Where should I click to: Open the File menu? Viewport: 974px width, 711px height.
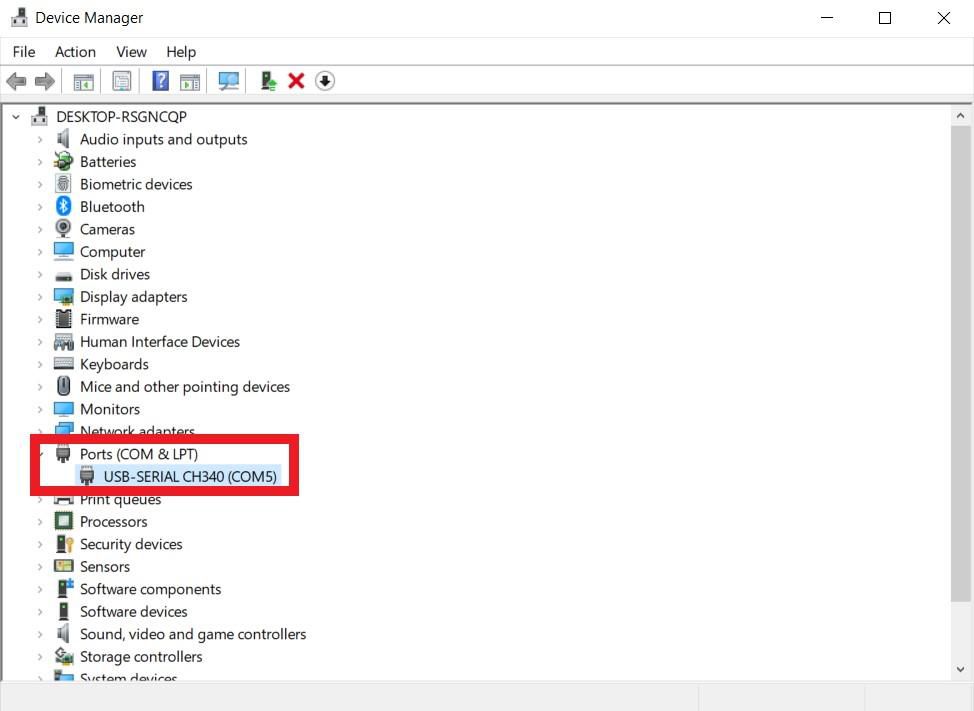[x=24, y=52]
